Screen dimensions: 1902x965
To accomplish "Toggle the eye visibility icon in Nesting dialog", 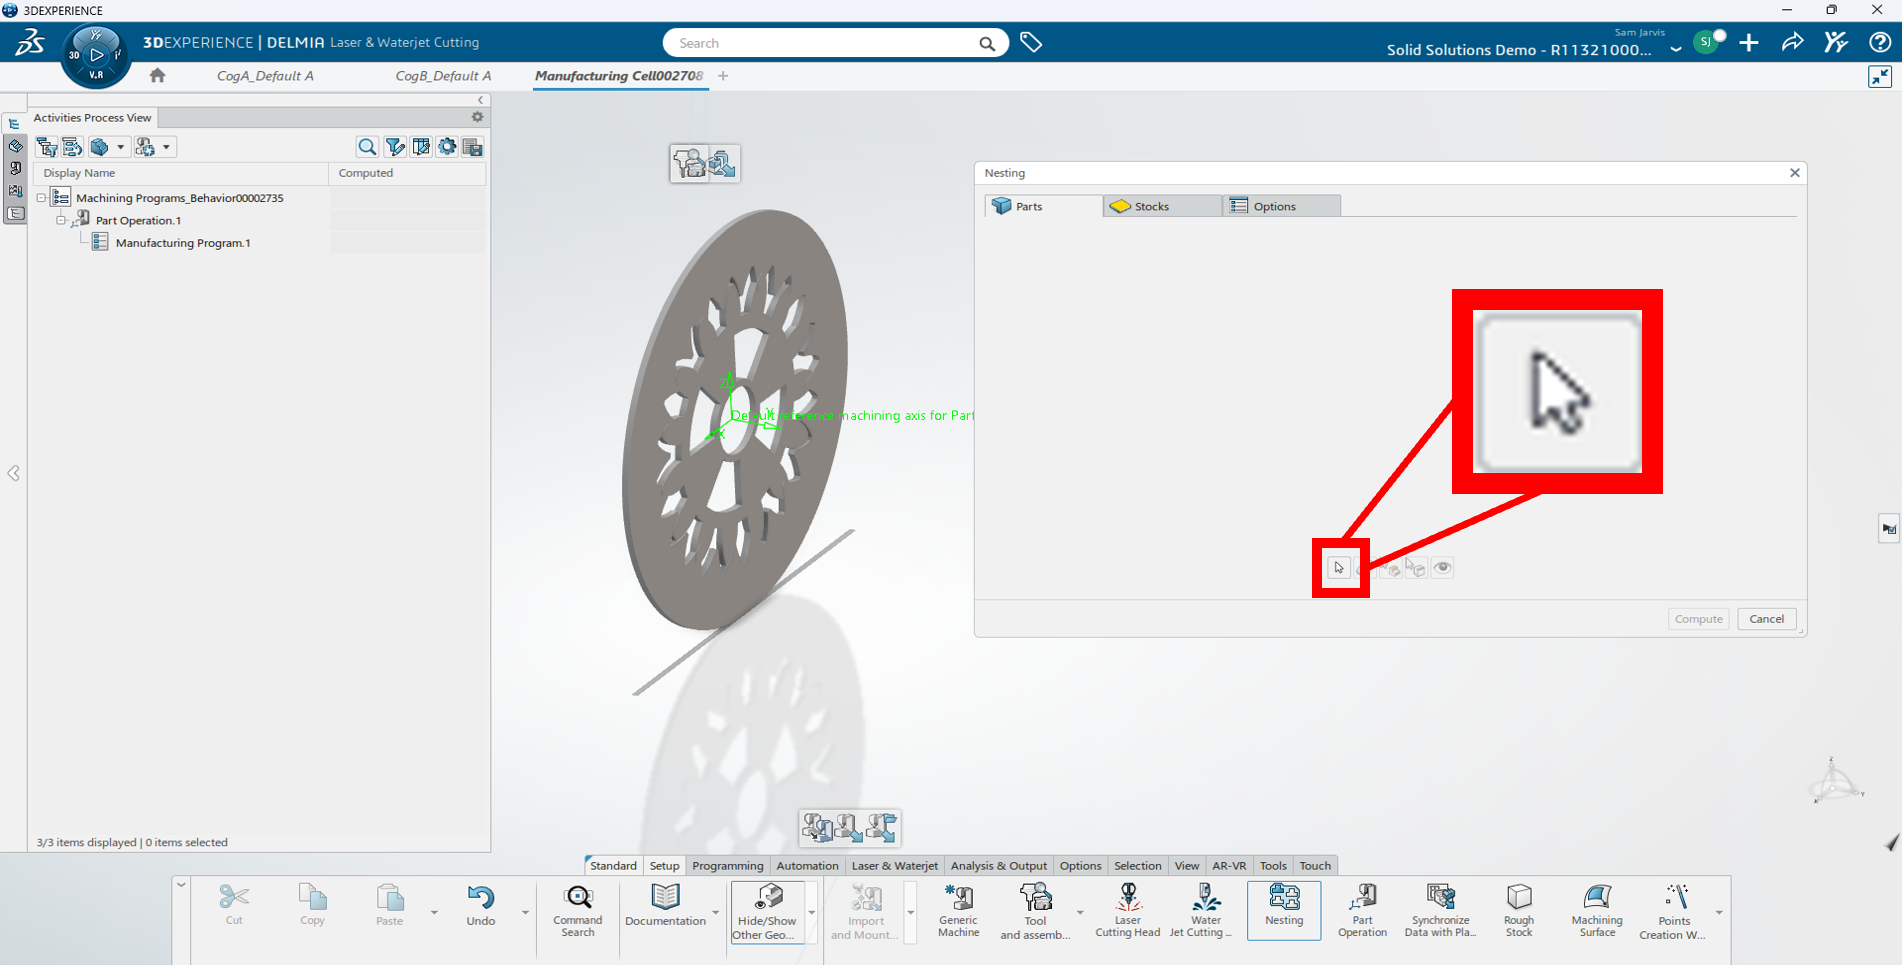I will [x=1442, y=568].
